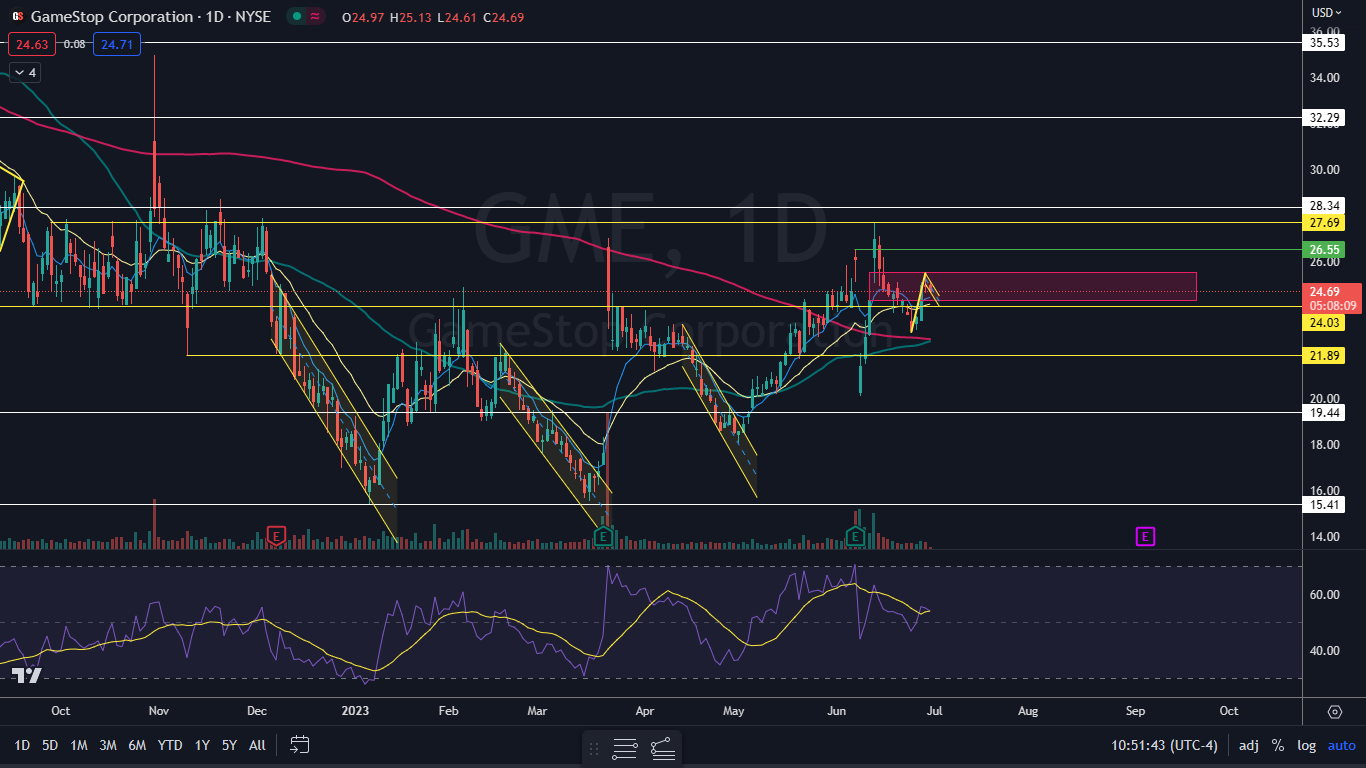This screenshot has width=1366, height=768.
Task: Click the 15.41 price level label
Action: click(1323, 505)
